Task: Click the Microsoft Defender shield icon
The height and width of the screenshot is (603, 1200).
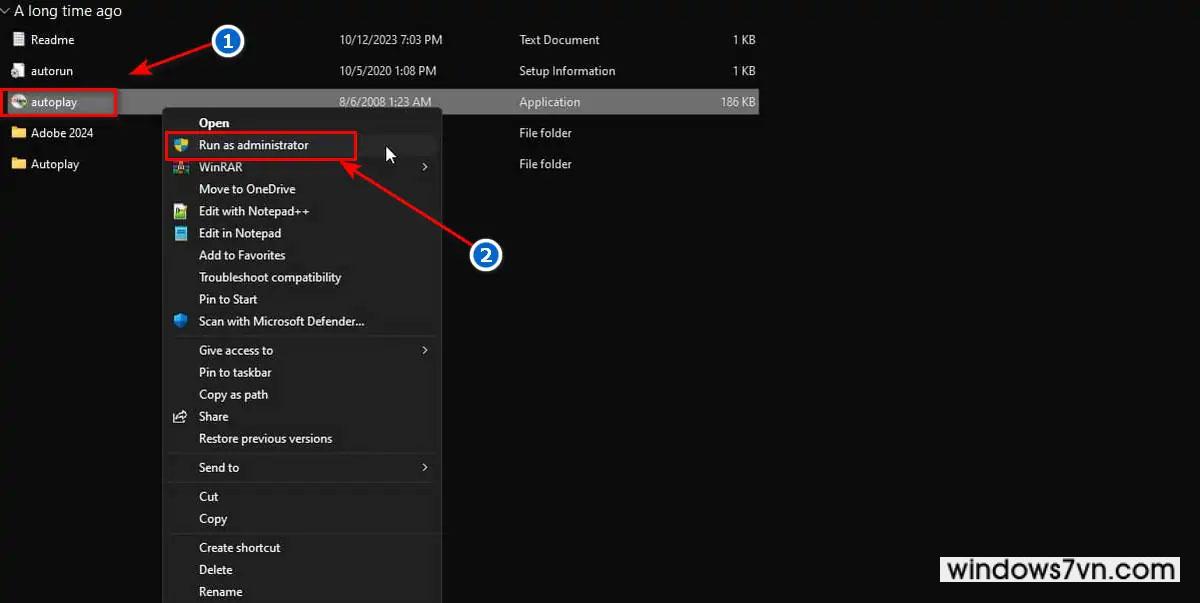Action: pyautogui.click(x=181, y=321)
